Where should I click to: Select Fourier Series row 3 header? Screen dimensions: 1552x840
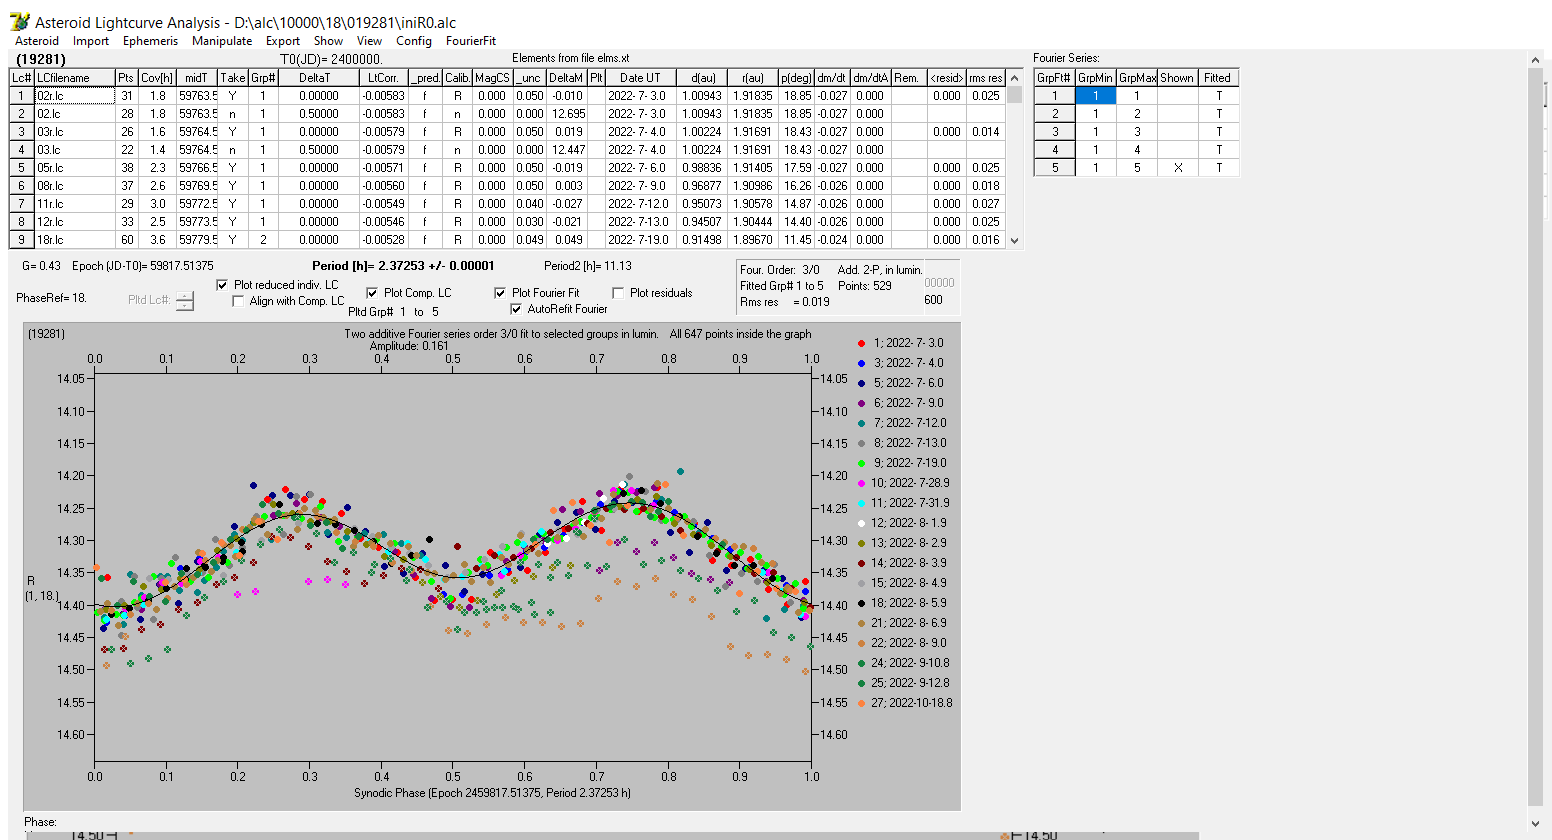tap(1054, 132)
